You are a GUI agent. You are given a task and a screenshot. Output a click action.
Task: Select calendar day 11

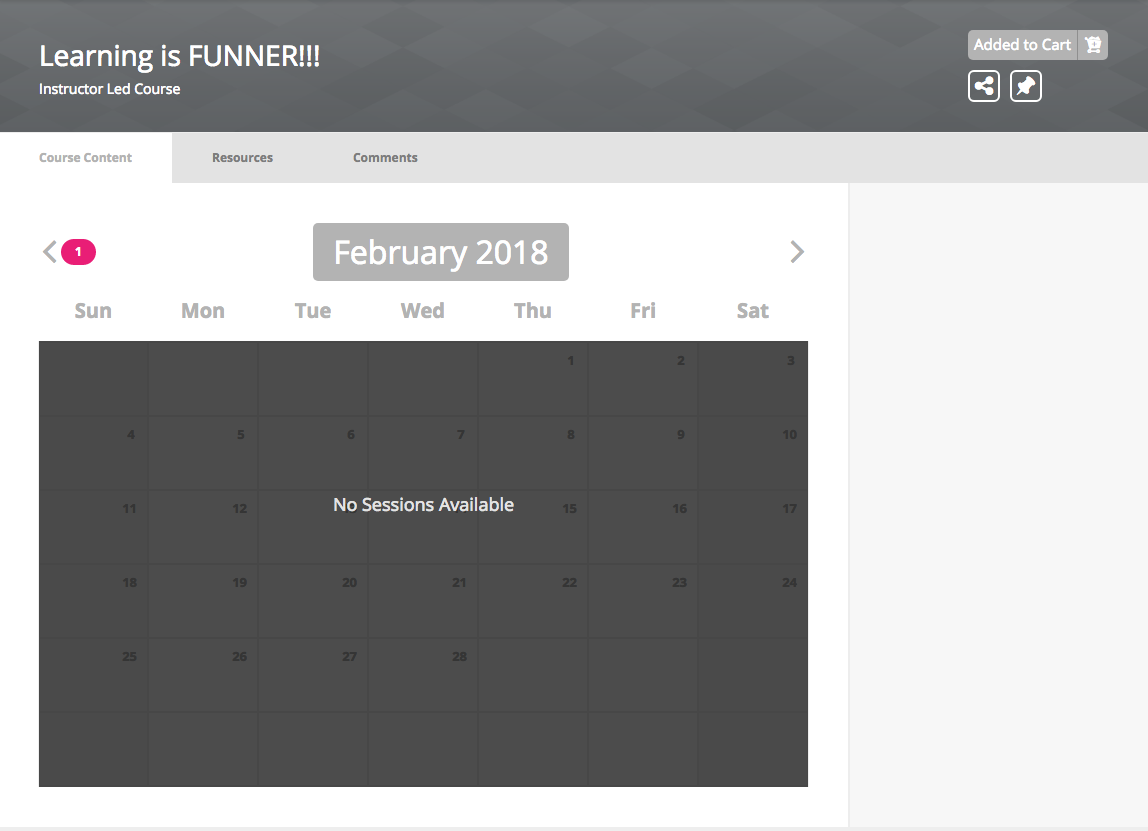coord(93,526)
